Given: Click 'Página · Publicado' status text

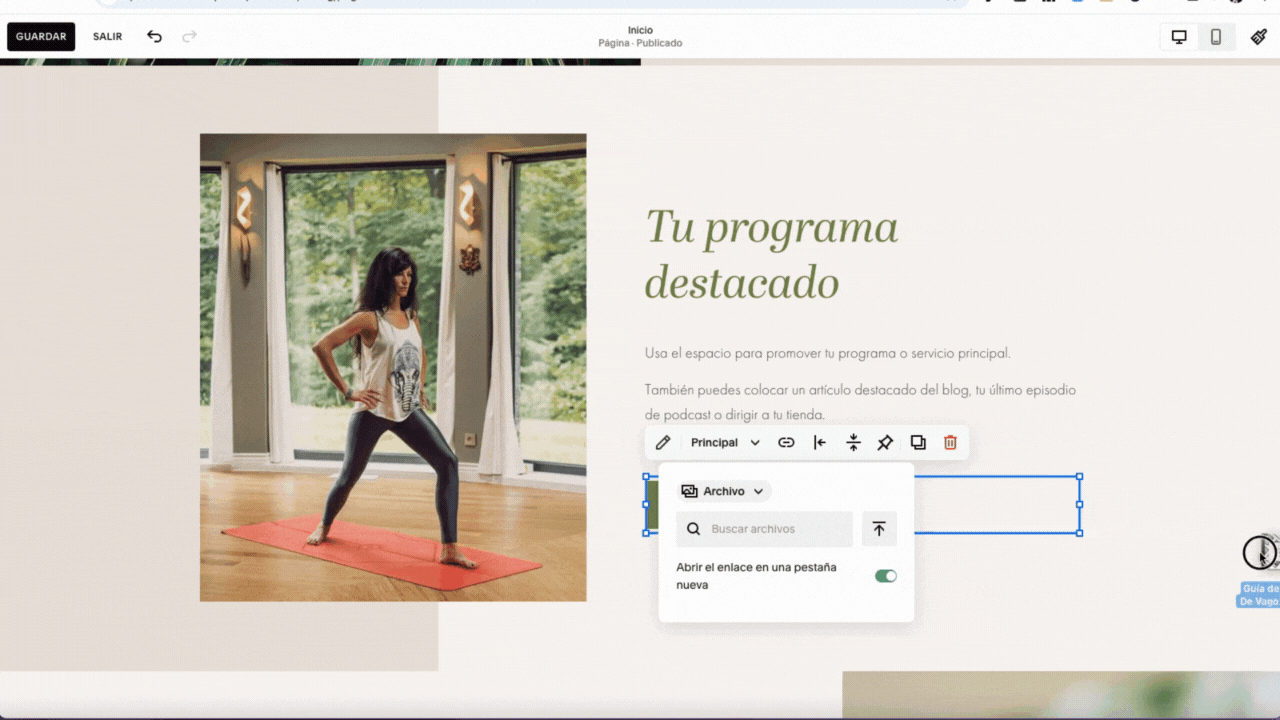Looking at the screenshot, I should point(640,43).
